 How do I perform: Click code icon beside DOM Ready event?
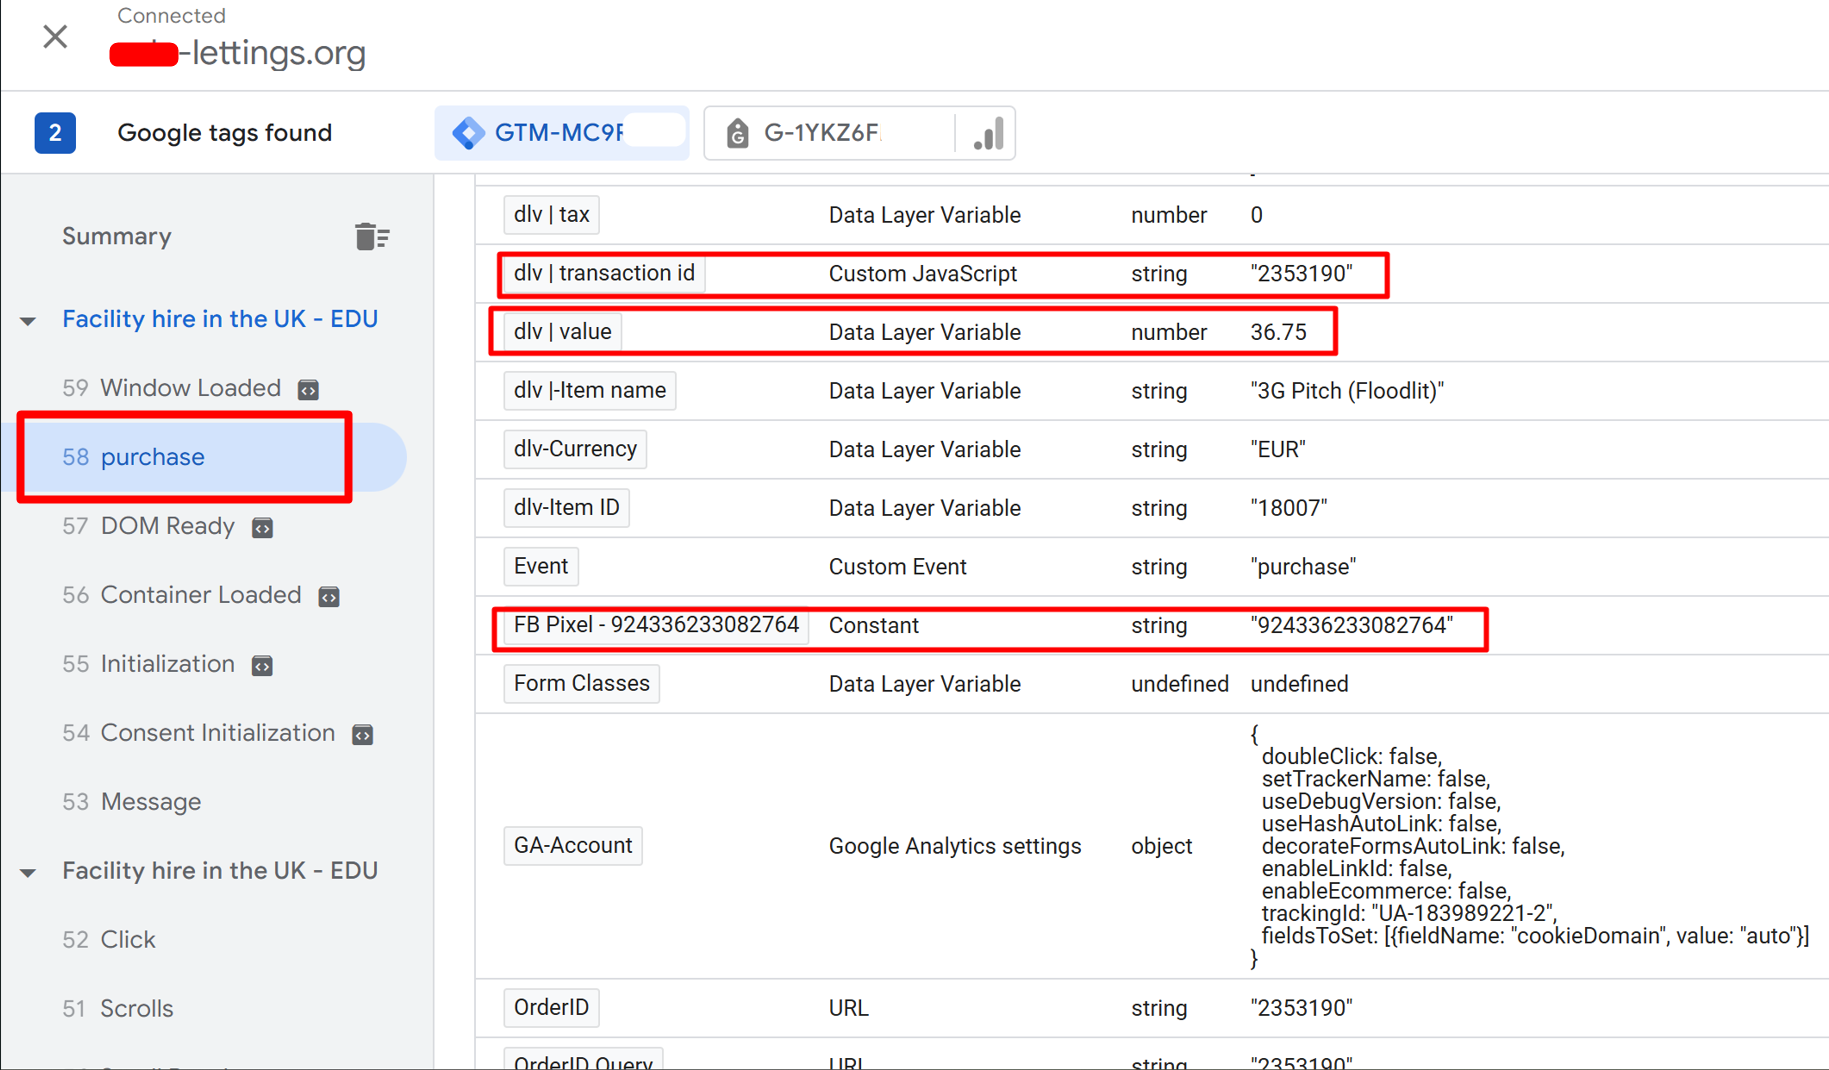(263, 527)
